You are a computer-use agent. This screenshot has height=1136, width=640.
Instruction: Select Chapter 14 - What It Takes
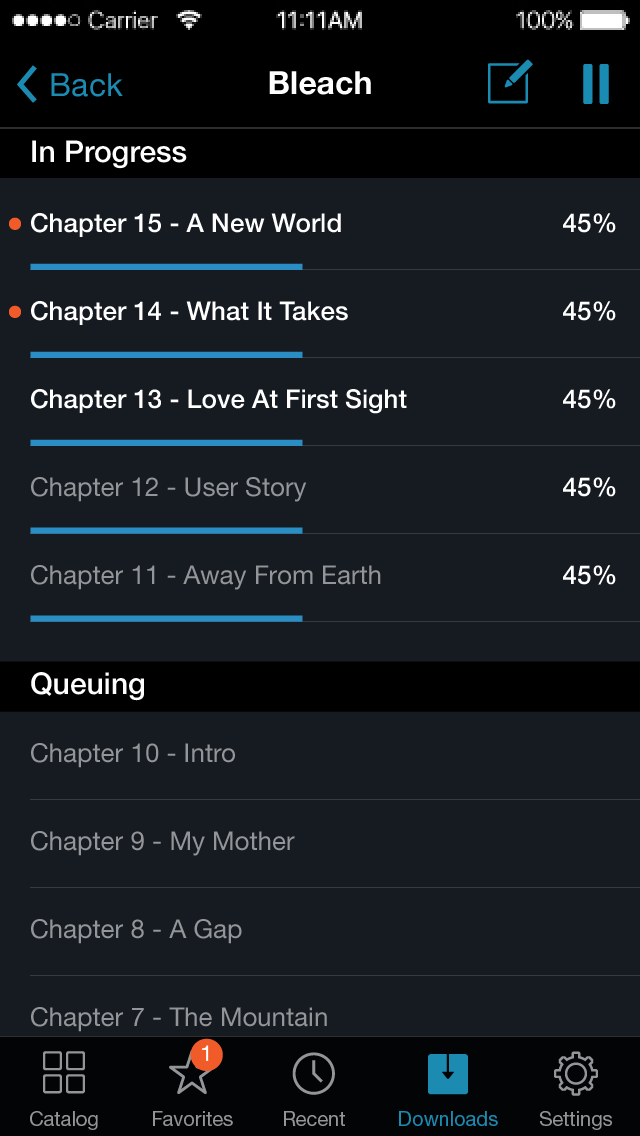pyautogui.click(x=189, y=311)
